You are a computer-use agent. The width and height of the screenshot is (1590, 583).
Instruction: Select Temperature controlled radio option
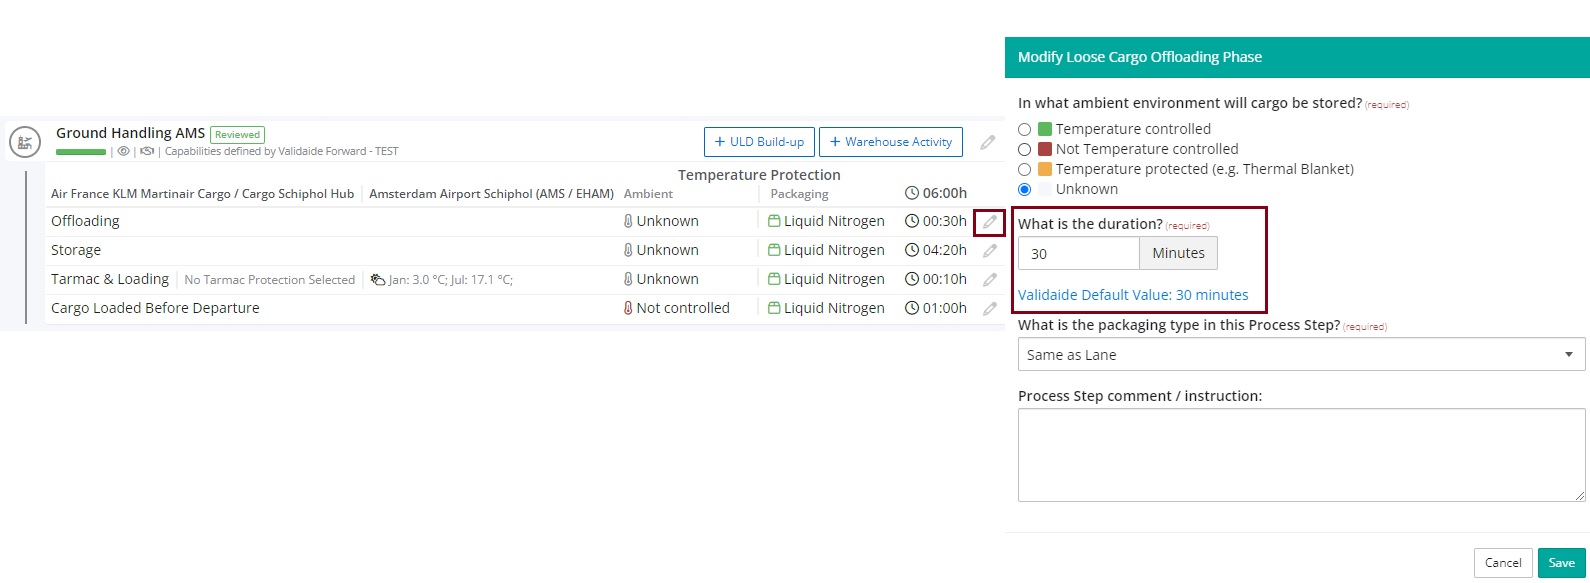click(x=1024, y=129)
